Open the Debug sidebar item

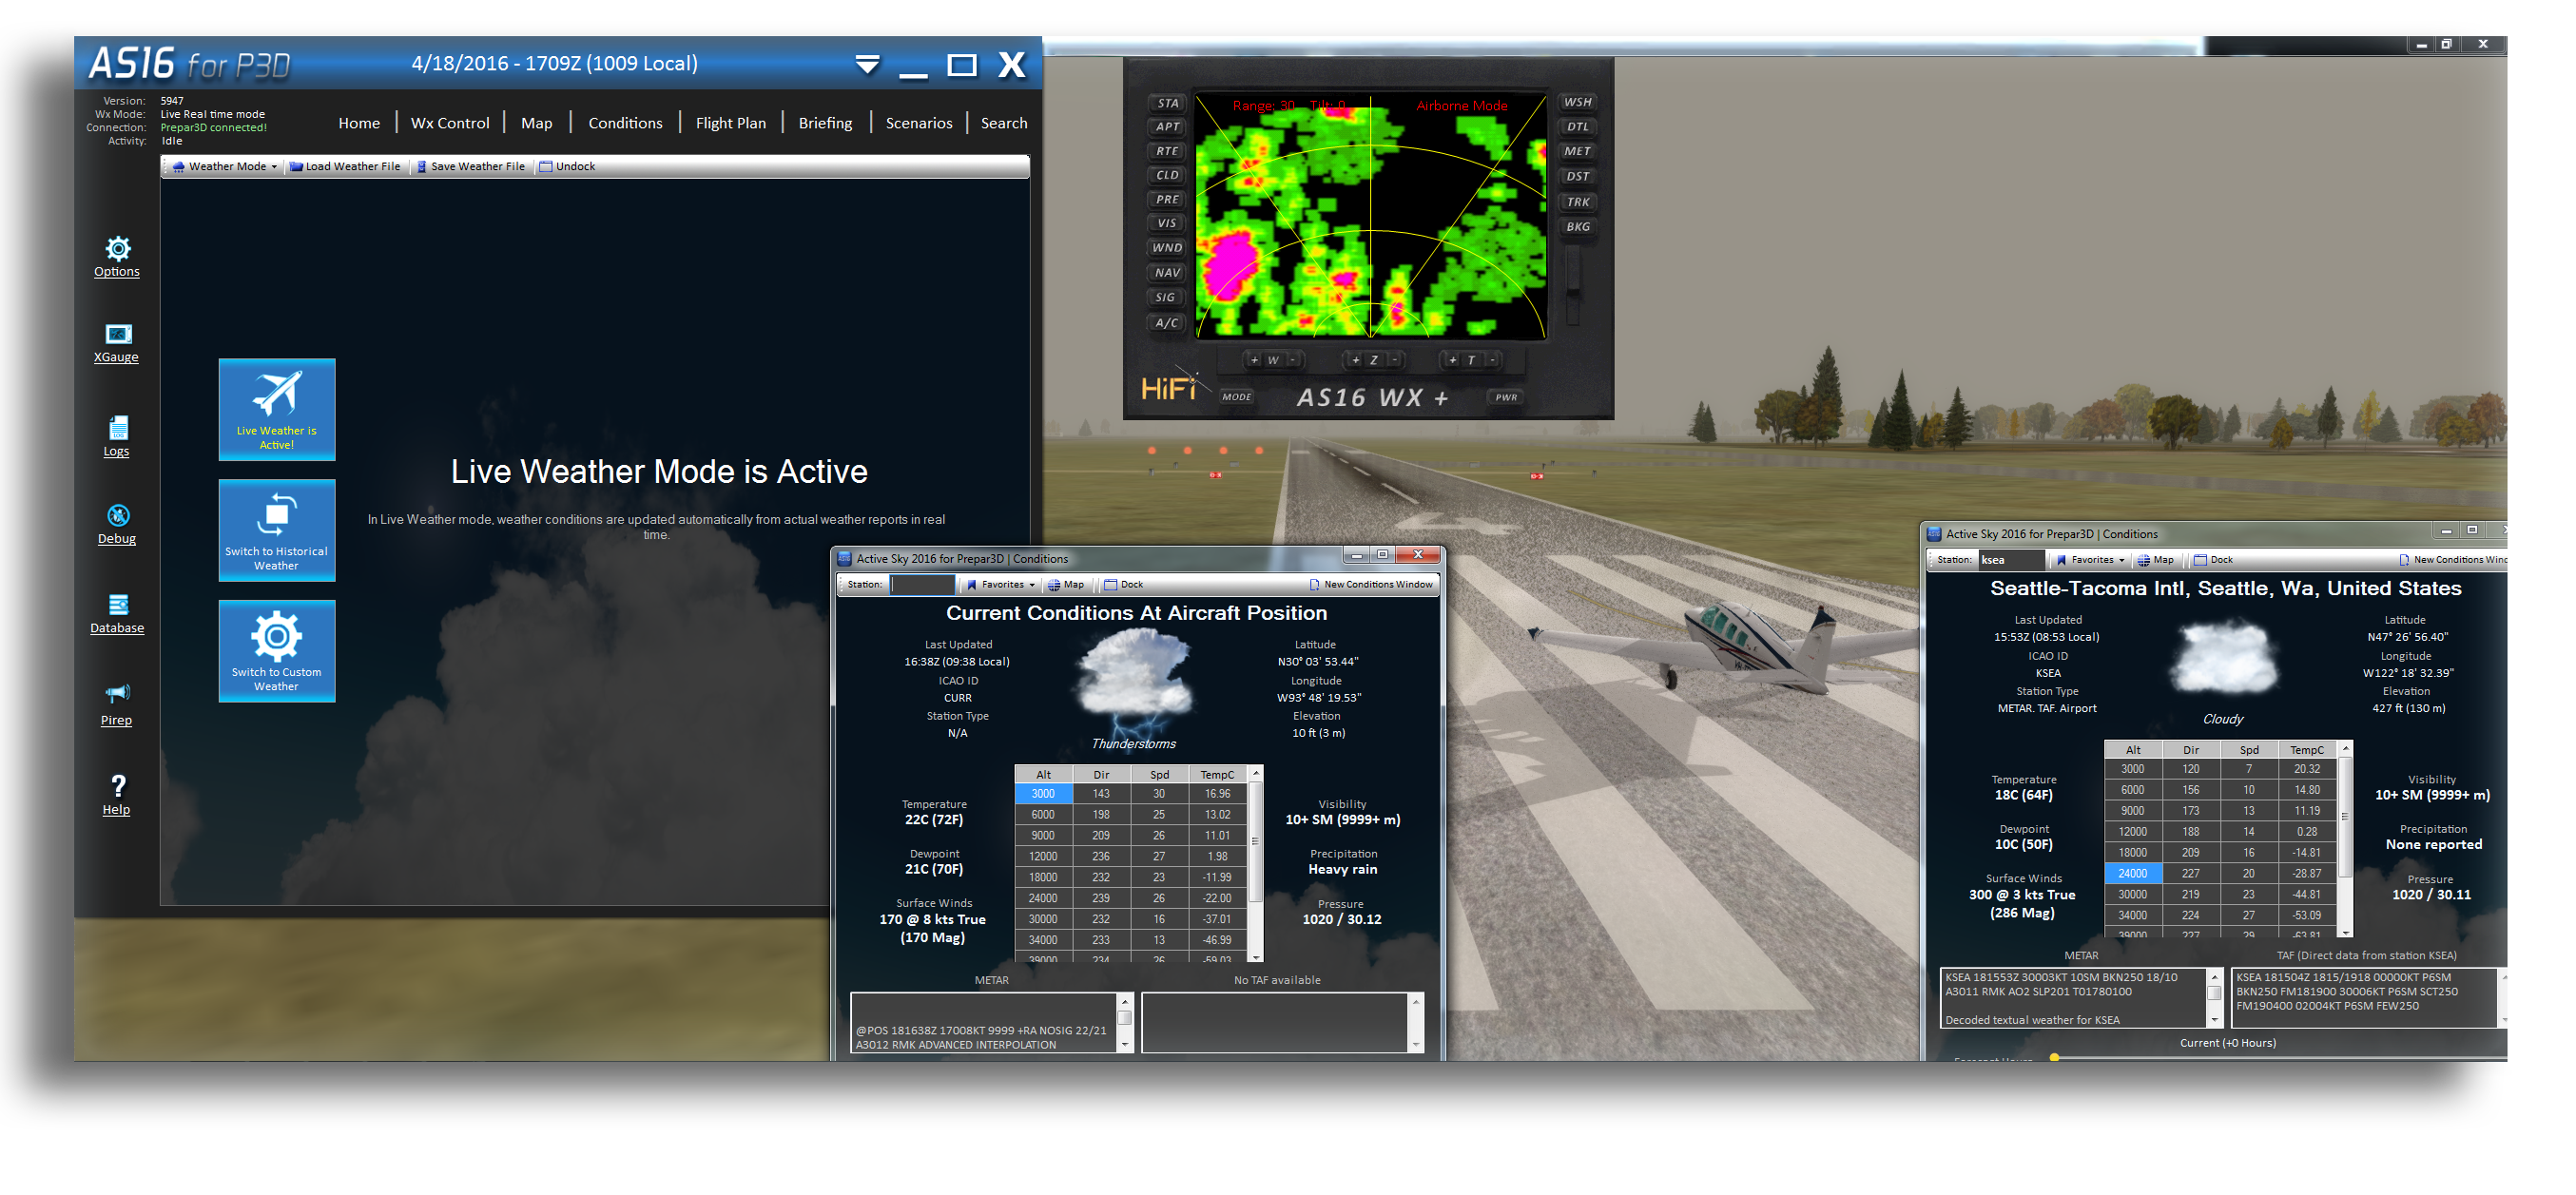click(117, 525)
